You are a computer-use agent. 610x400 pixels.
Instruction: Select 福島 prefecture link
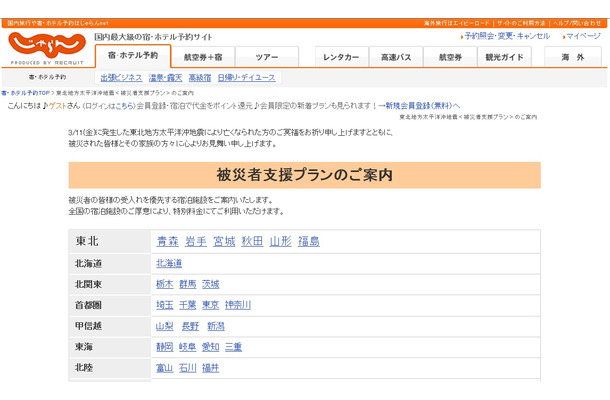pos(309,241)
